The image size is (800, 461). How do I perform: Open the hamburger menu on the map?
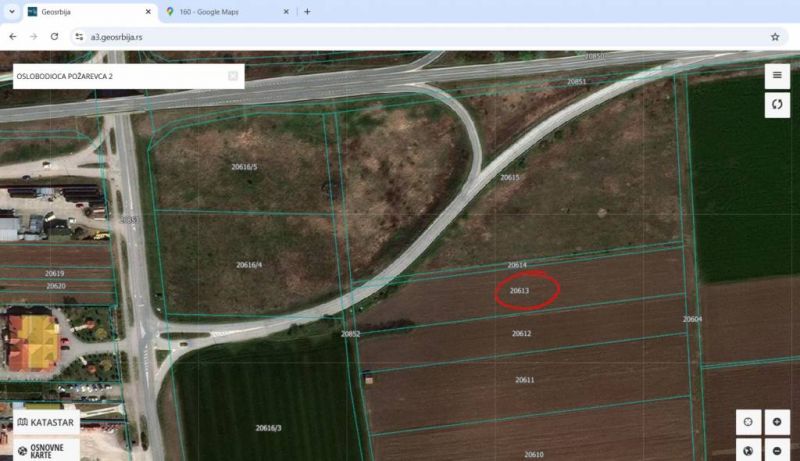click(777, 75)
